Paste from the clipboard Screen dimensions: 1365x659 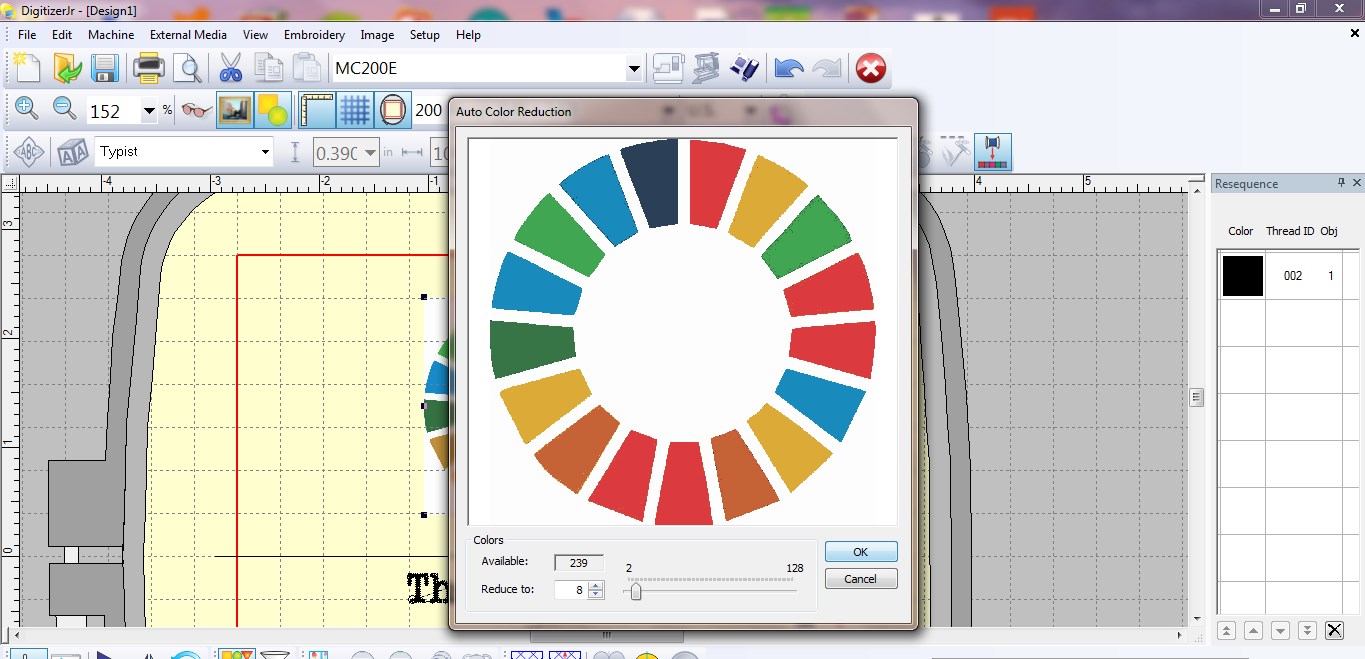[306, 69]
